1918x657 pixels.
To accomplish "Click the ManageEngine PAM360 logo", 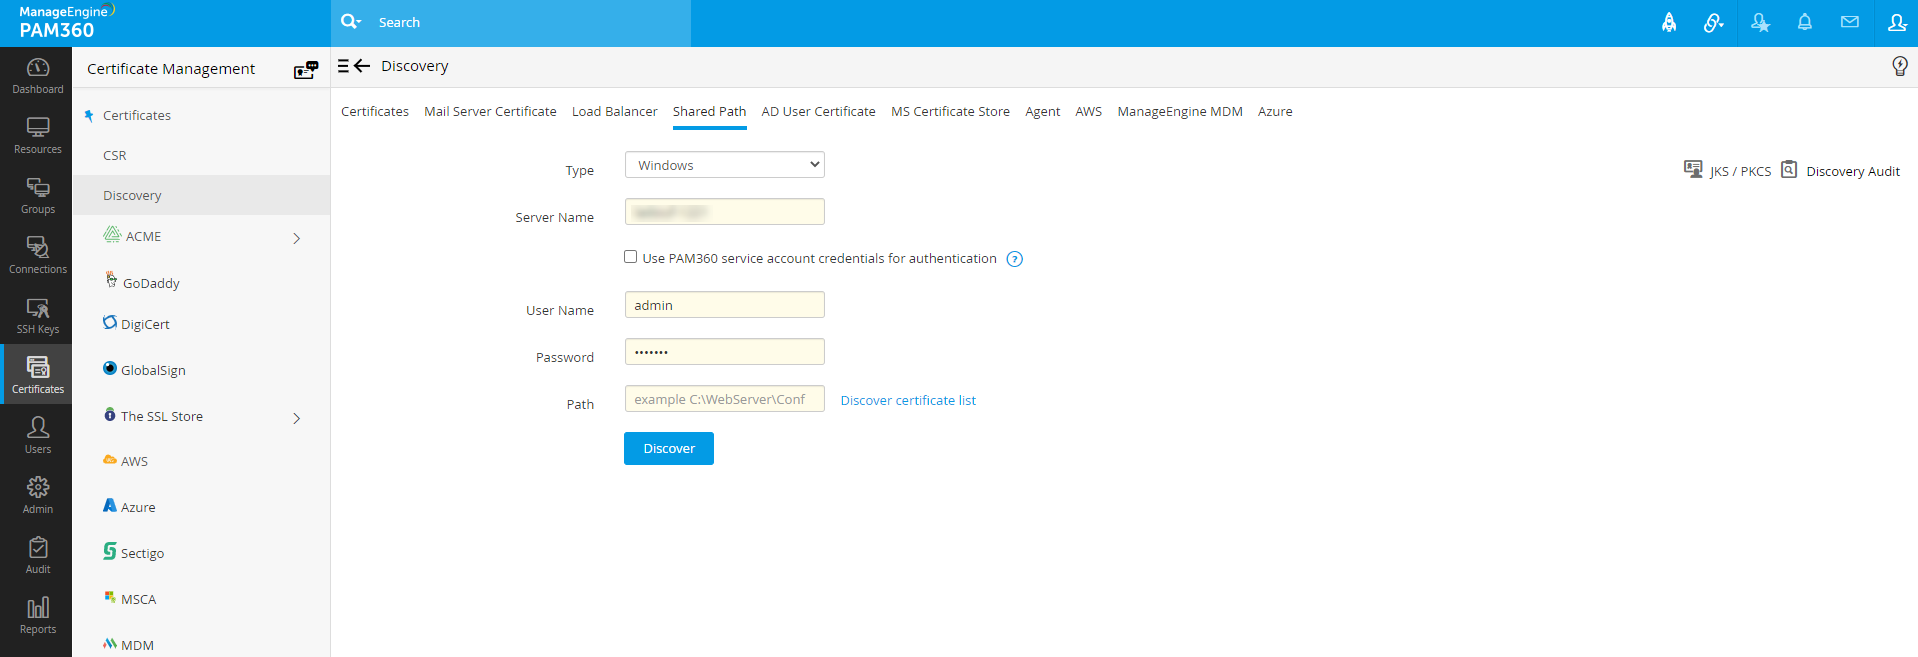I will pos(66,22).
